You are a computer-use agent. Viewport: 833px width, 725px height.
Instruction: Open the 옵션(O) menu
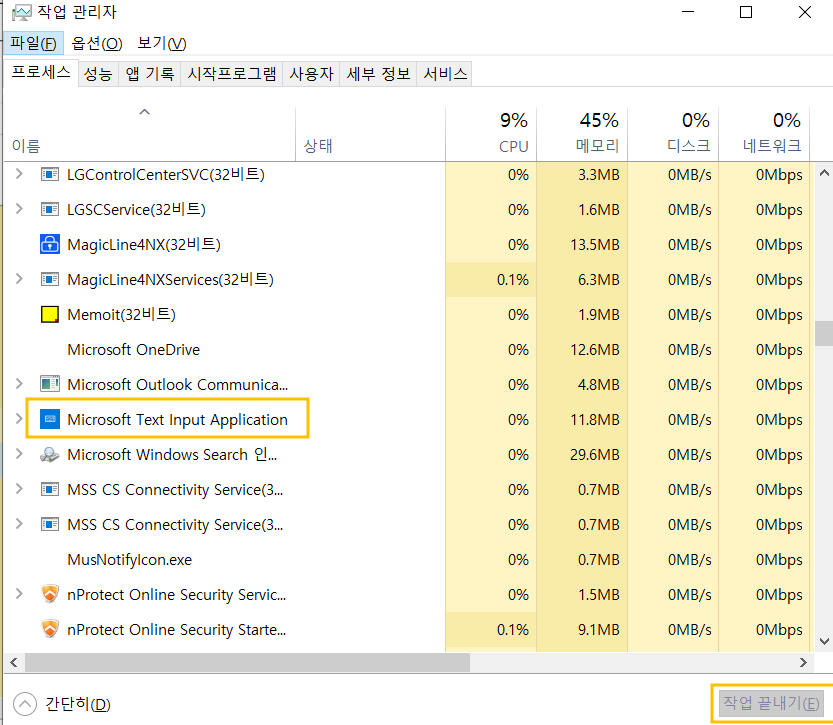[x=97, y=43]
